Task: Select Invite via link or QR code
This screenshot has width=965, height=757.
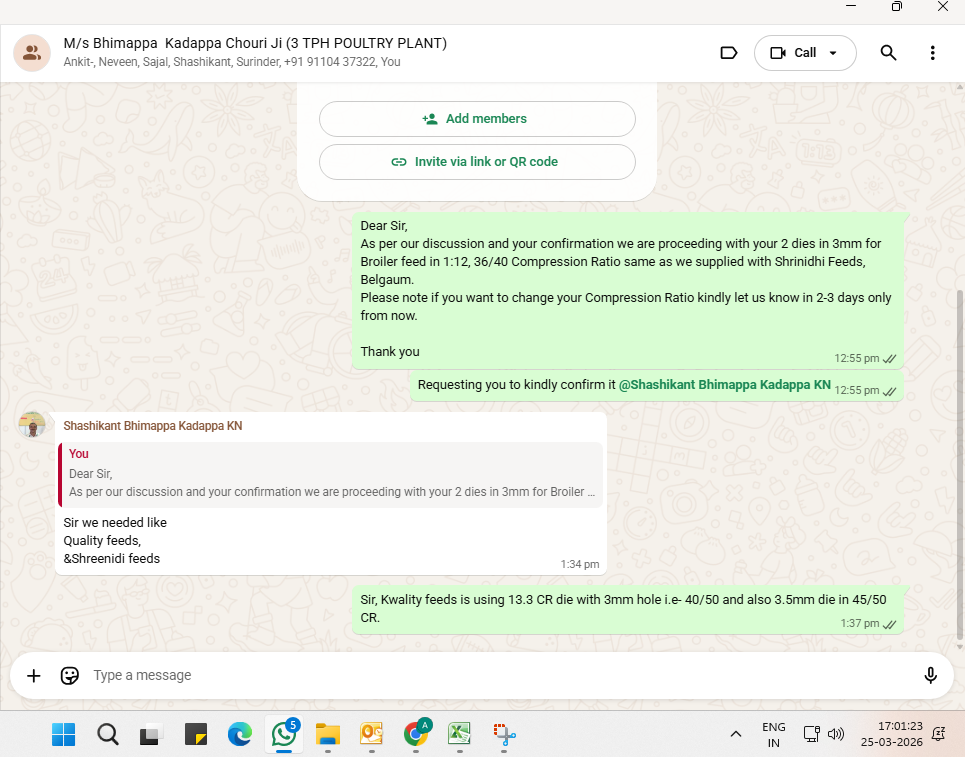Action: click(x=477, y=162)
